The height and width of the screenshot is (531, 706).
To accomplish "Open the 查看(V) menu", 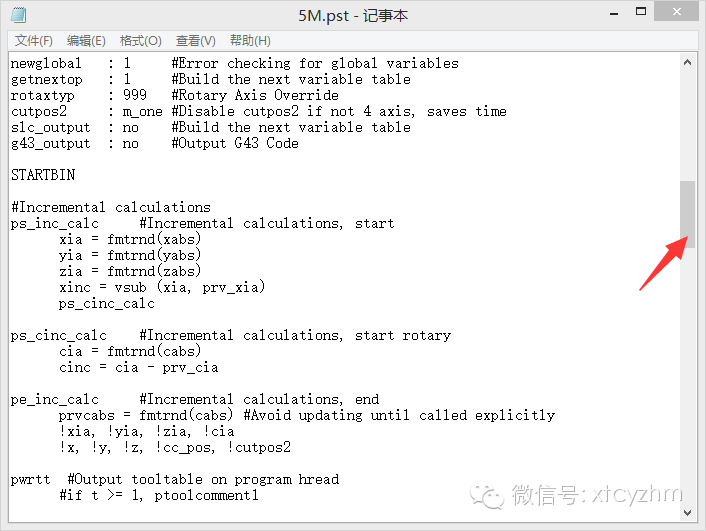I will coord(196,40).
